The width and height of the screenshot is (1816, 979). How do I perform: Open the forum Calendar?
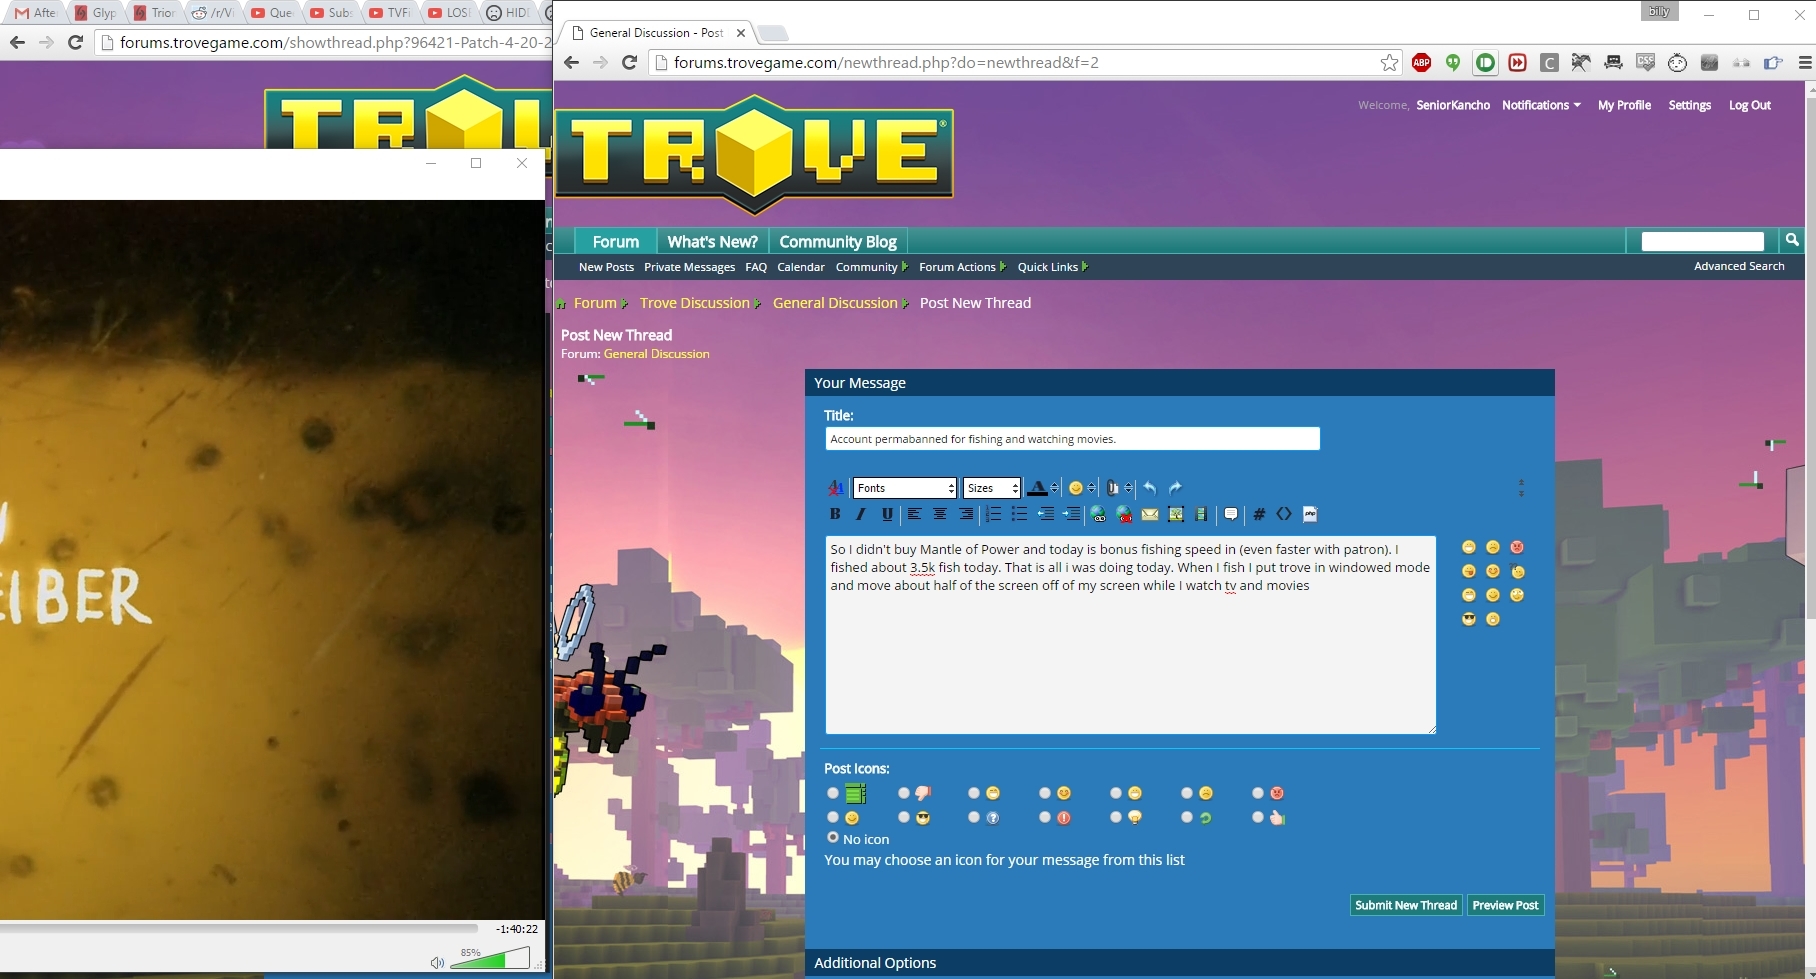click(800, 267)
